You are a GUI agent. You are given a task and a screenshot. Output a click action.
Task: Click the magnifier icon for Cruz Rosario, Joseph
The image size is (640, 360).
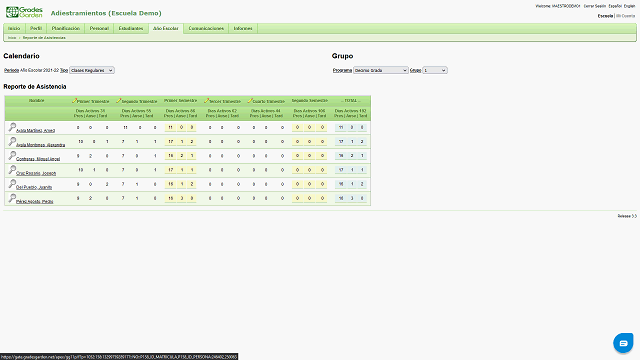(12, 170)
